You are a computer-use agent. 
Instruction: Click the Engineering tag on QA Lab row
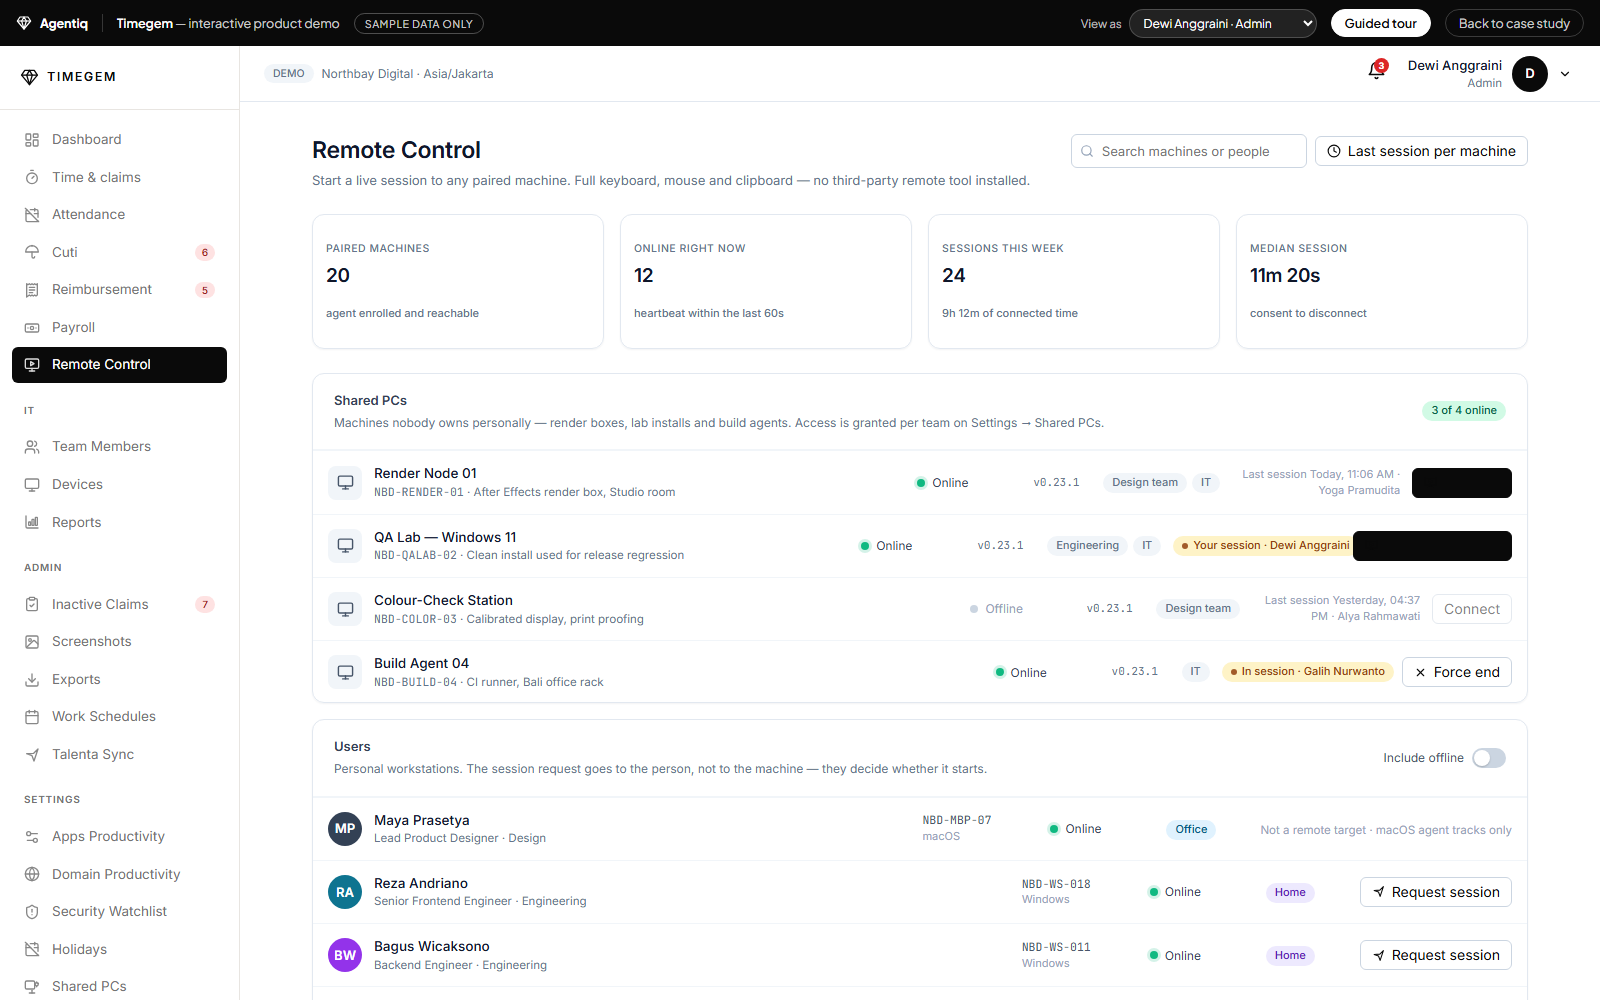1087,545
